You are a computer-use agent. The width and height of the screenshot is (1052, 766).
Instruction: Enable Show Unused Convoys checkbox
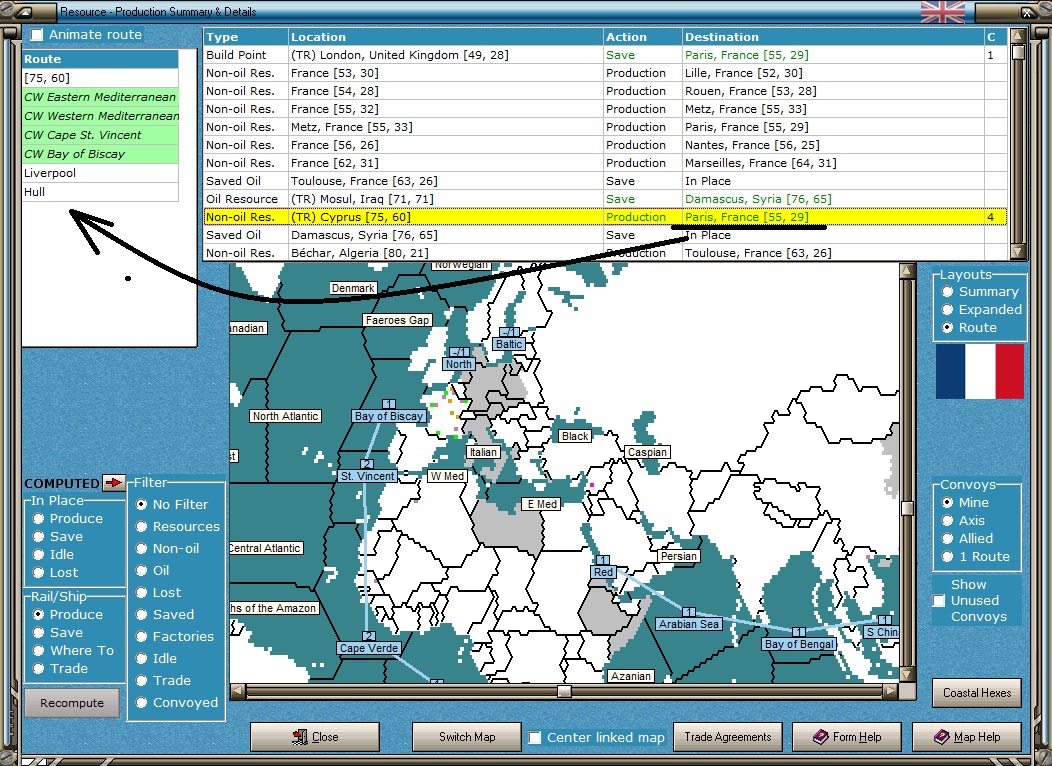coord(939,601)
